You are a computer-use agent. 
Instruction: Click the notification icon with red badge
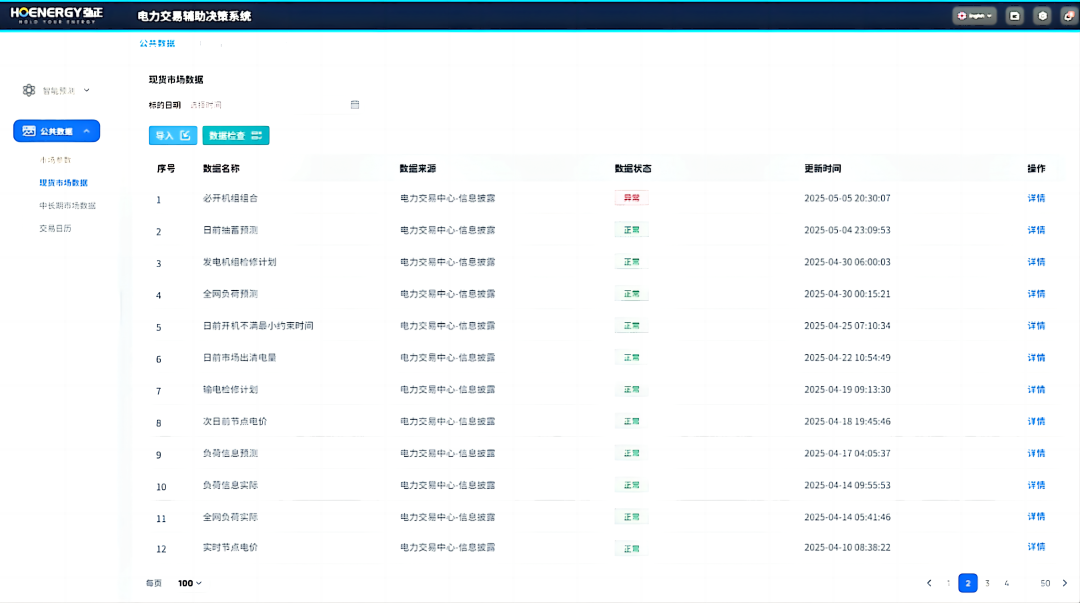[1068, 16]
